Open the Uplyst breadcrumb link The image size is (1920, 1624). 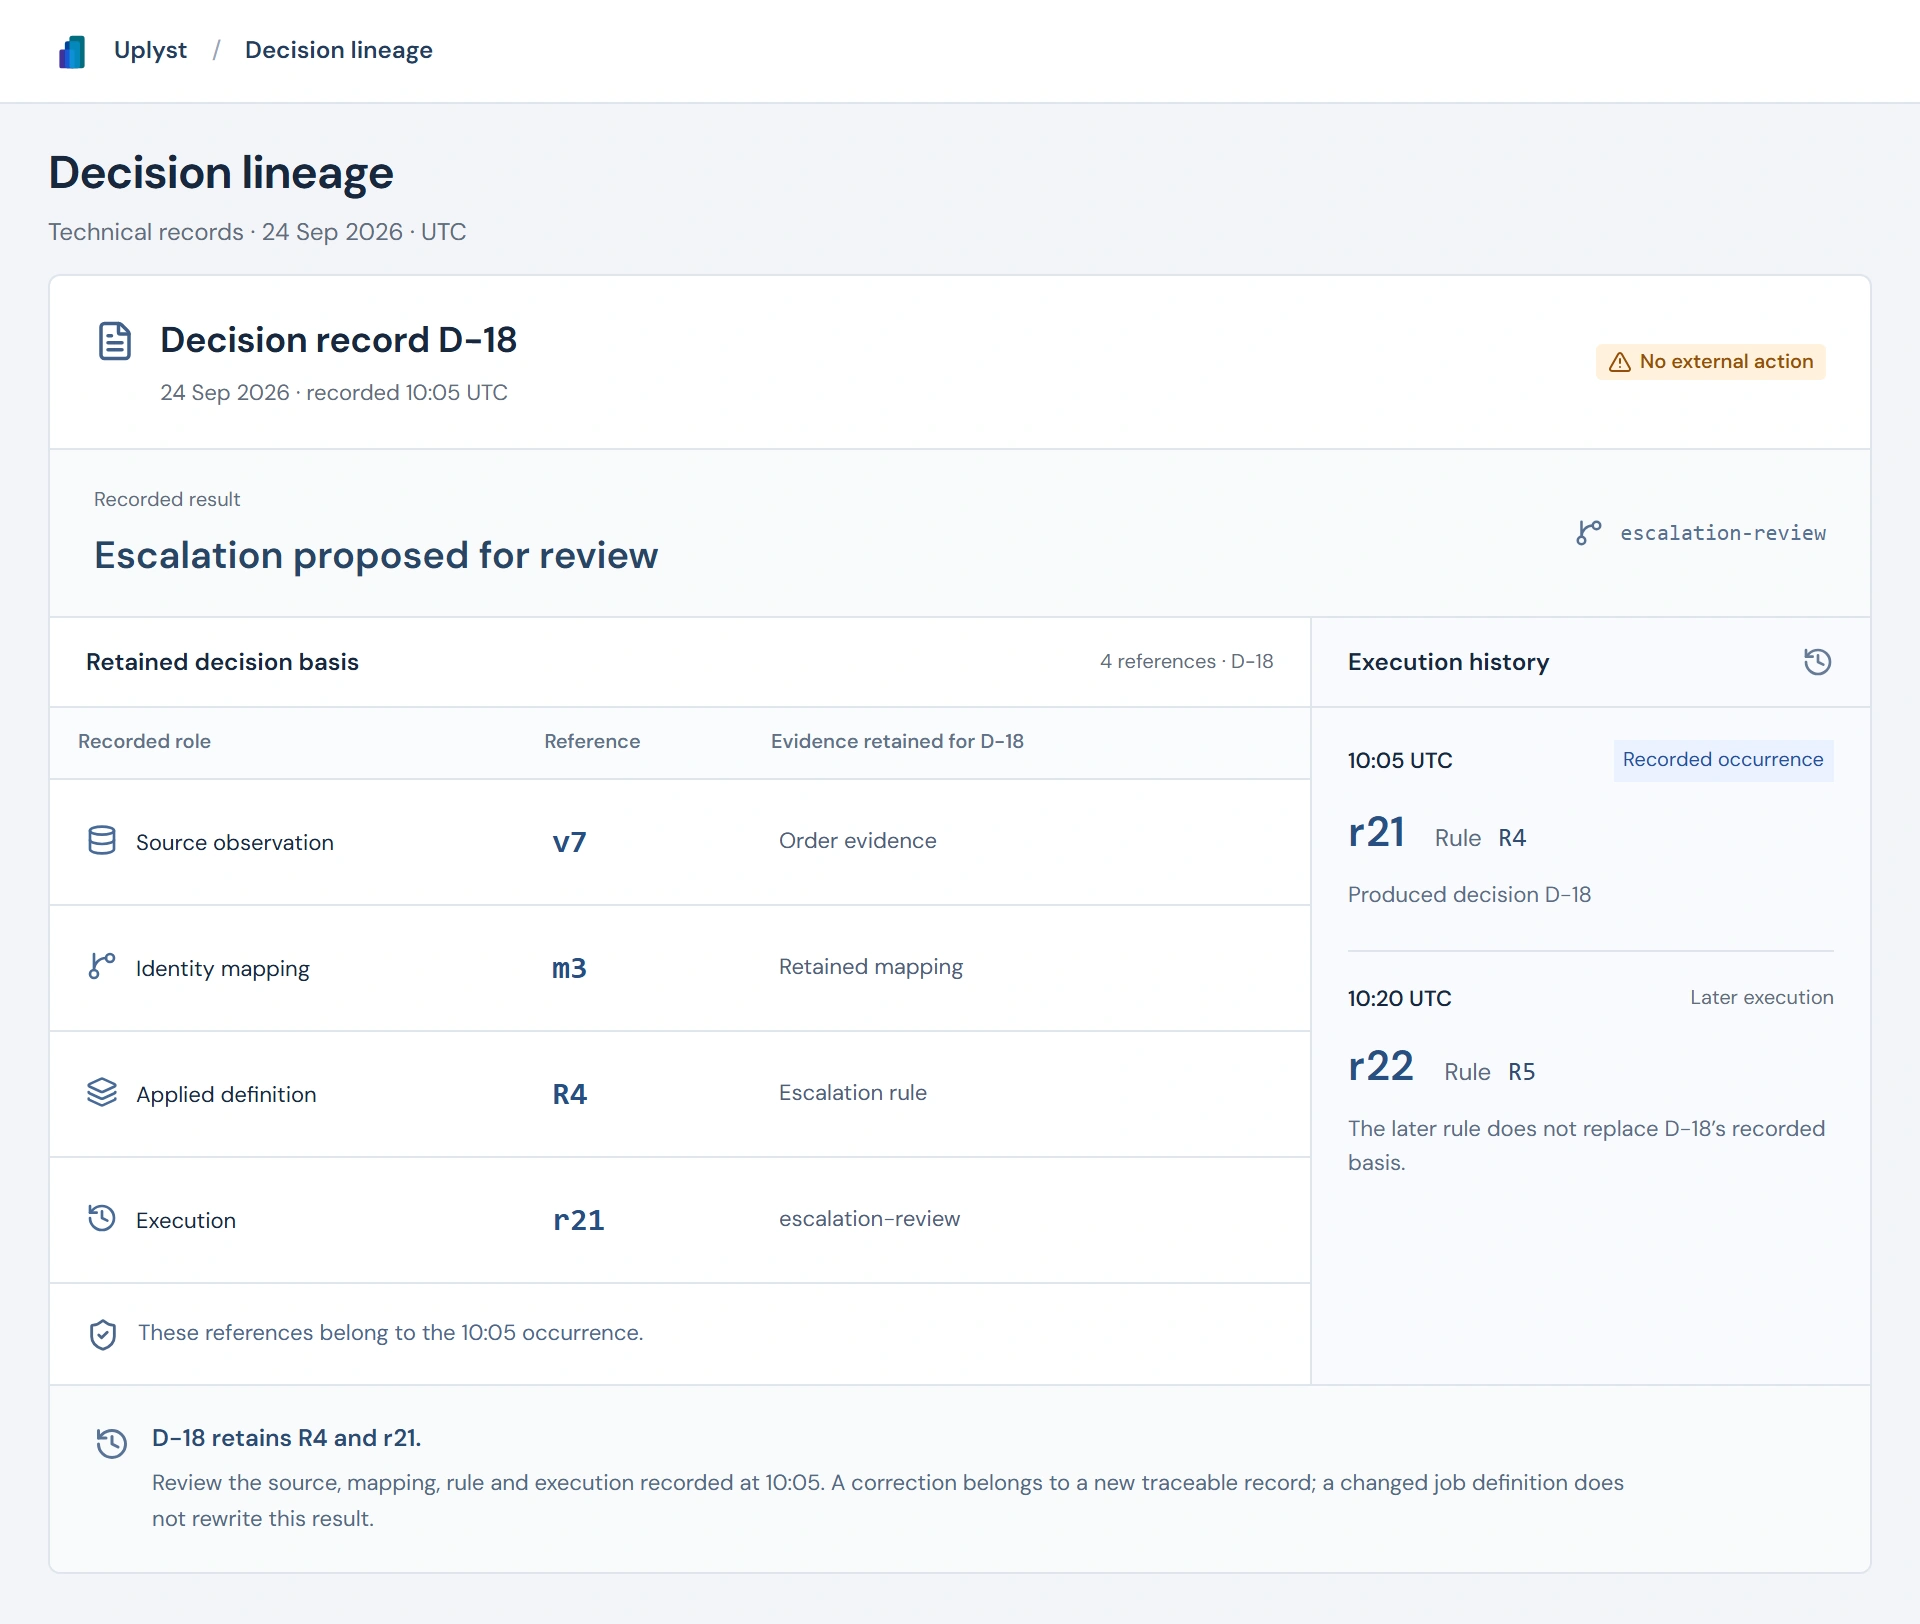coord(150,50)
